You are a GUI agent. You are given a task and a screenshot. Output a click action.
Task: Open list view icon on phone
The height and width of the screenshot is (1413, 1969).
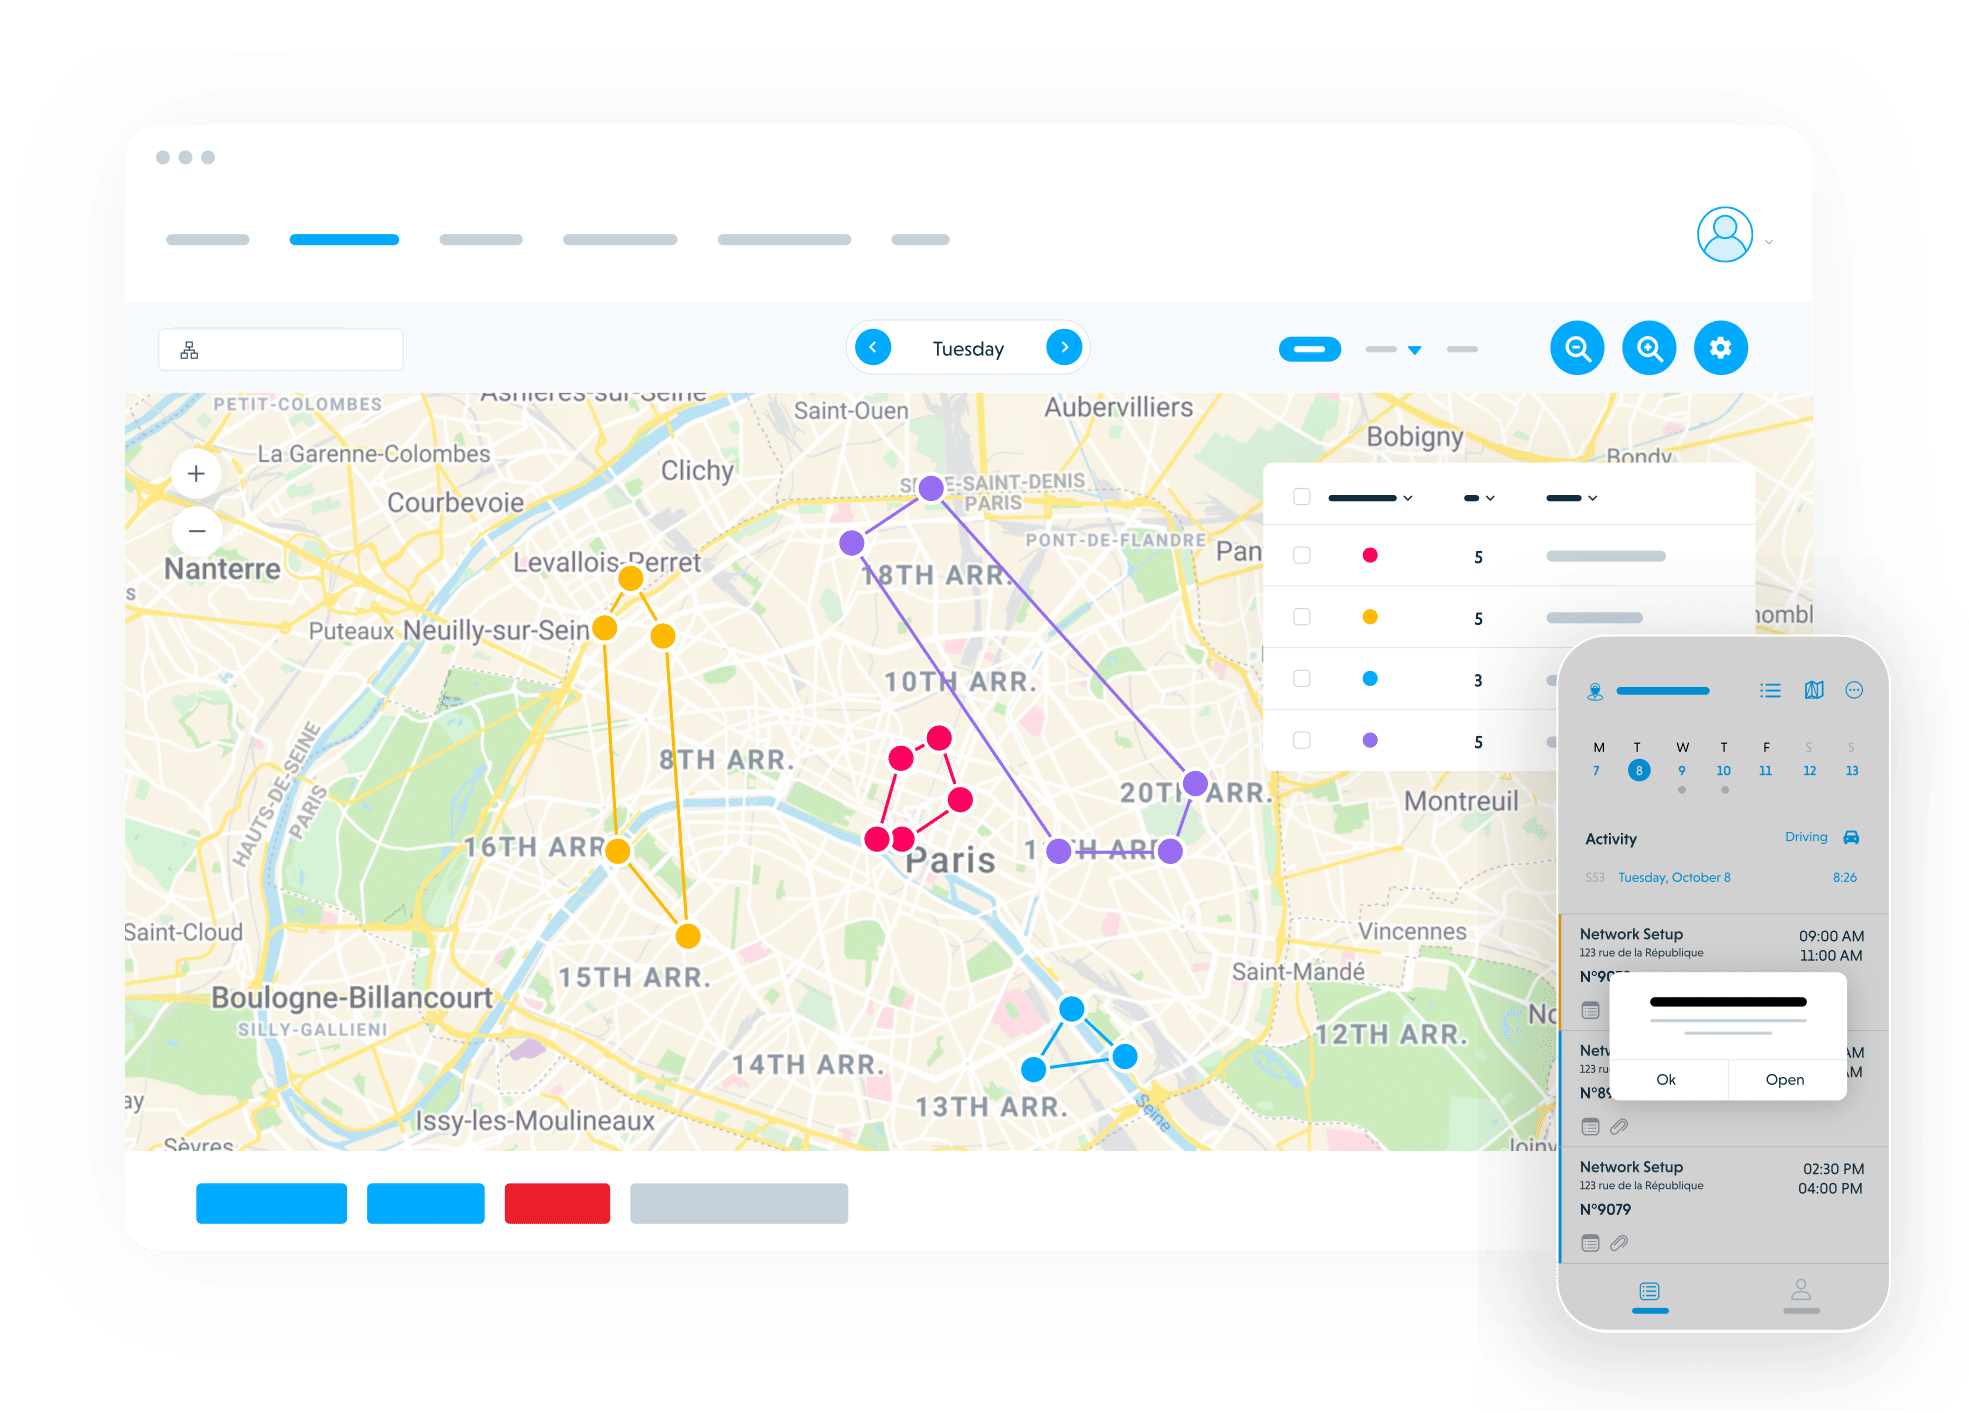pyautogui.click(x=1770, y=690)
